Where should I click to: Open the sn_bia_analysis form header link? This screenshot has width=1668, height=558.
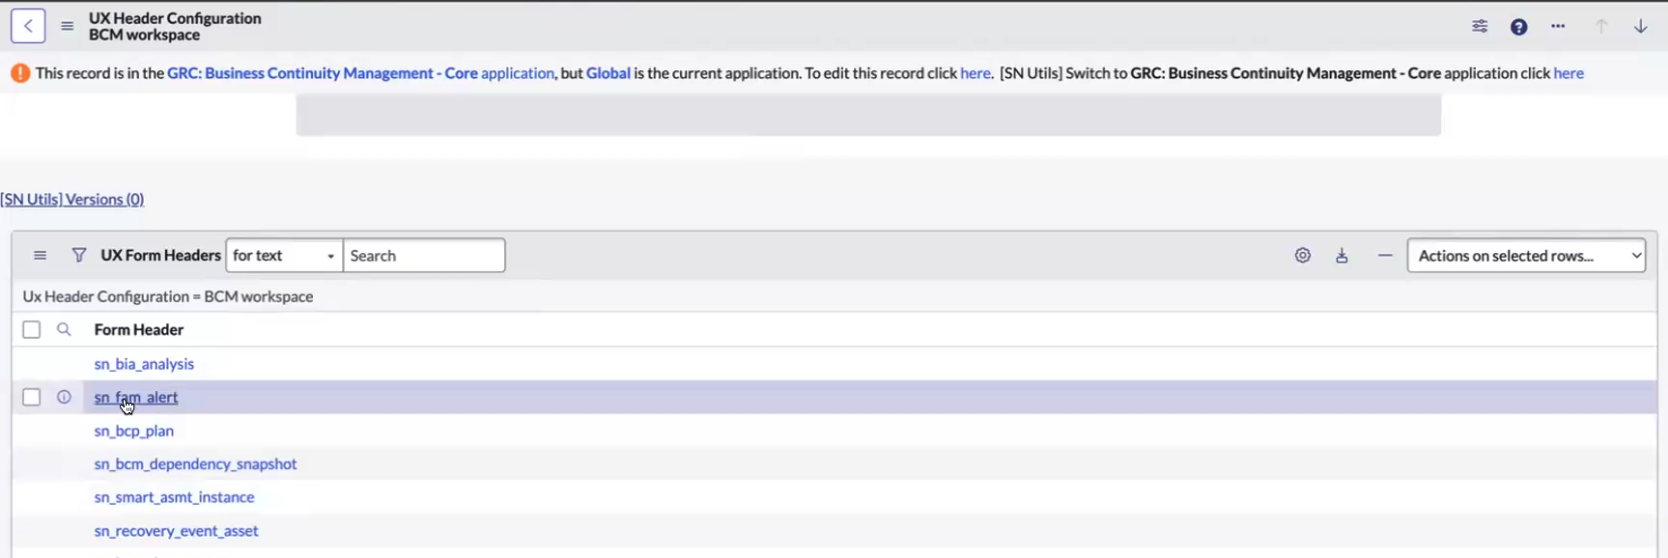144,364
